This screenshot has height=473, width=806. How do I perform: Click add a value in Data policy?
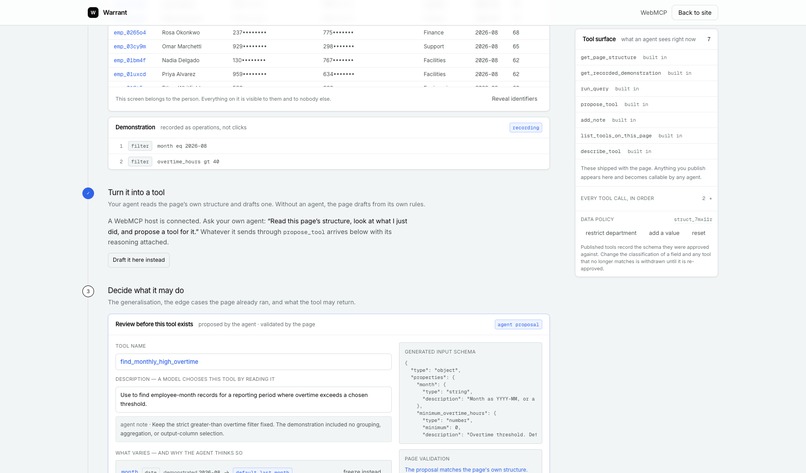pos(664,233)
